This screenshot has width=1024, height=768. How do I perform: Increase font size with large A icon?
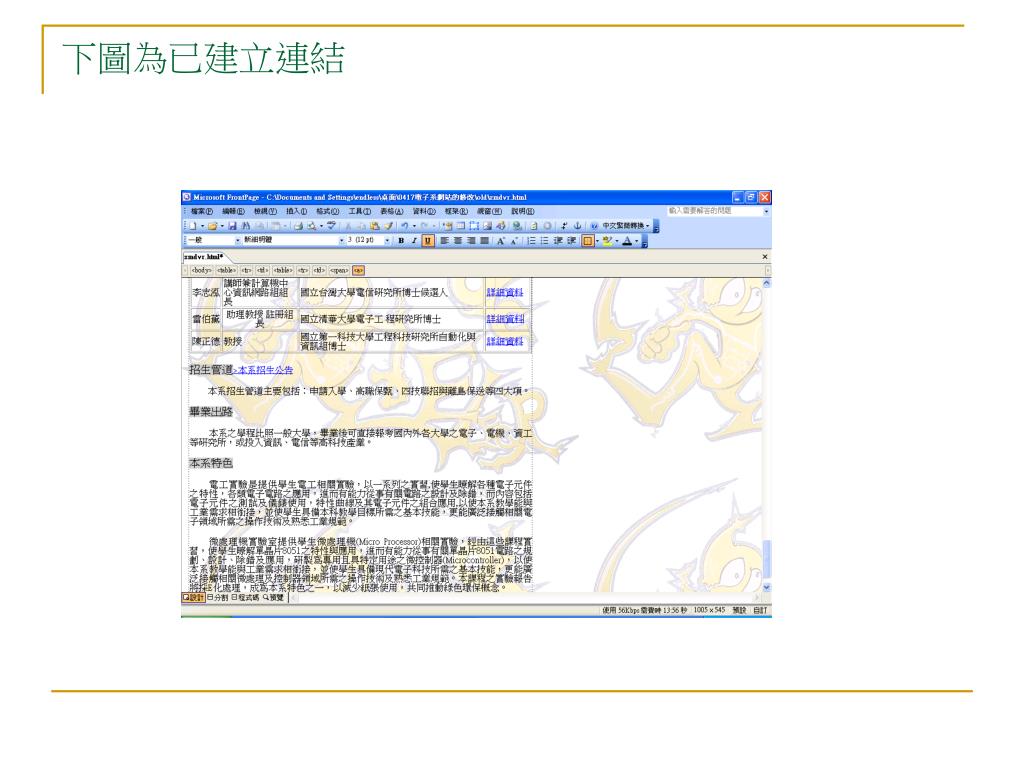tap(501, 240)
